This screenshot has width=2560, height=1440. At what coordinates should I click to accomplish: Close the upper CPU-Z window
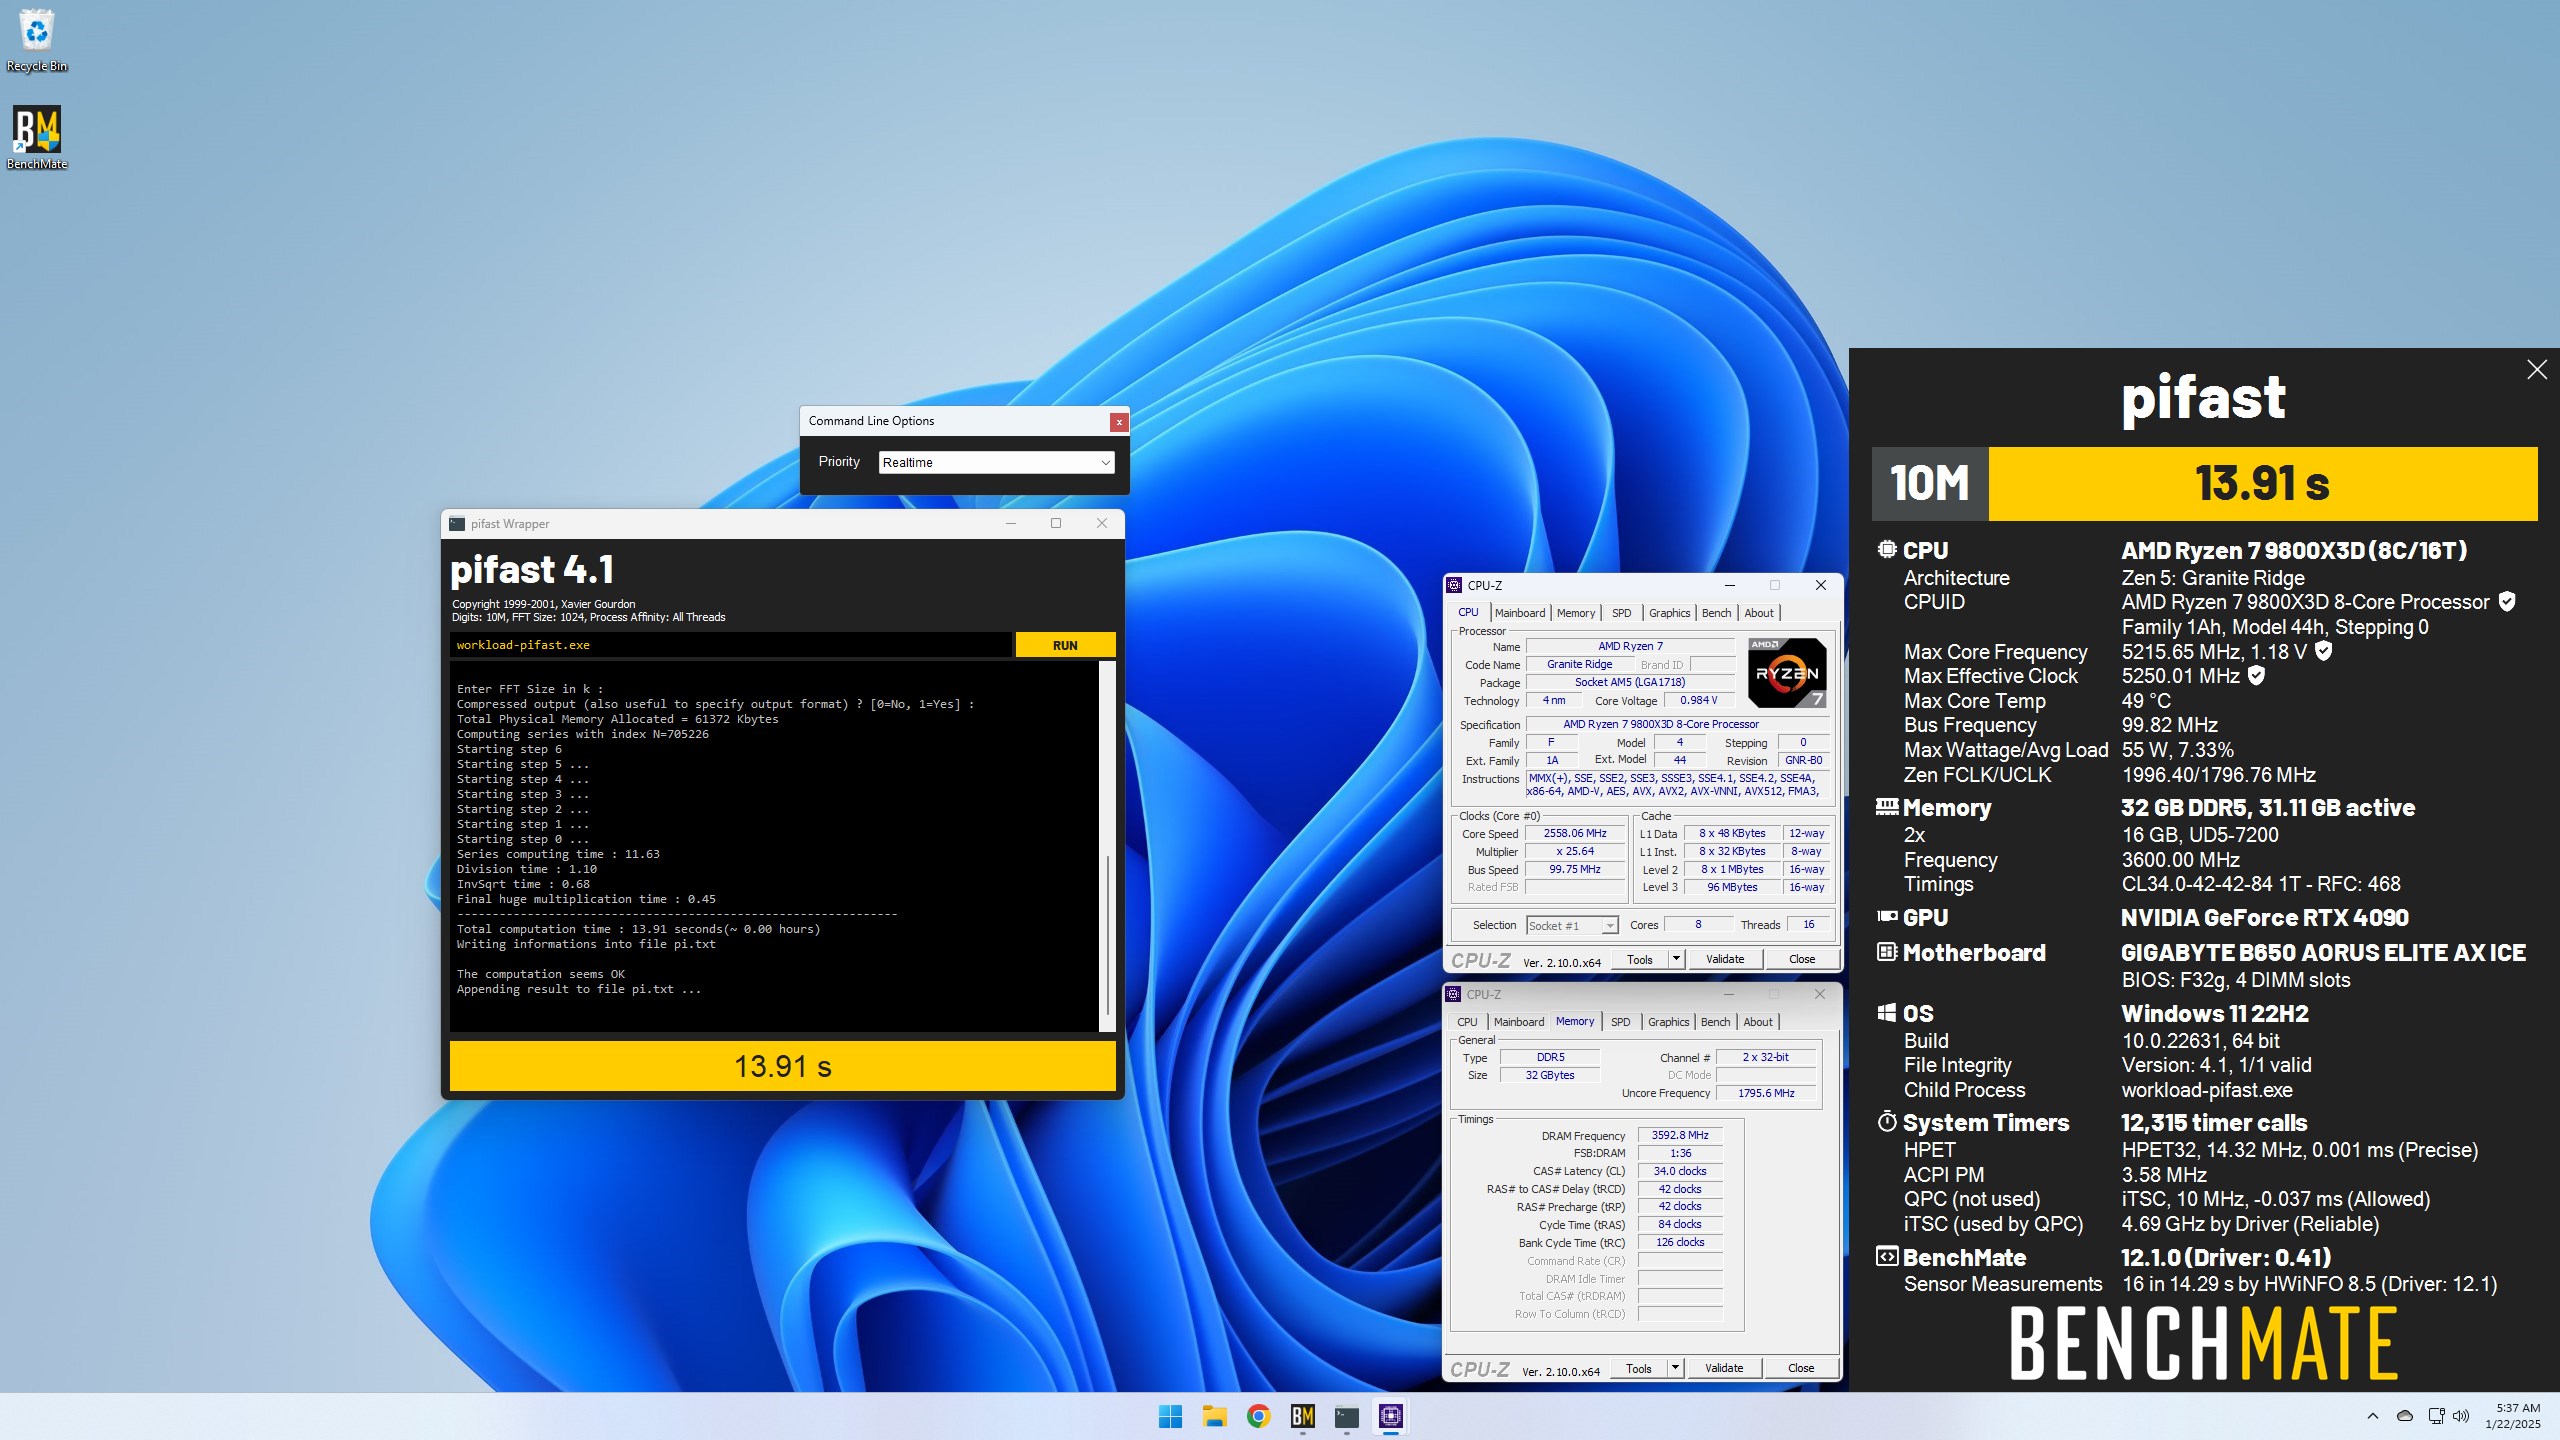coord(1821,585)
